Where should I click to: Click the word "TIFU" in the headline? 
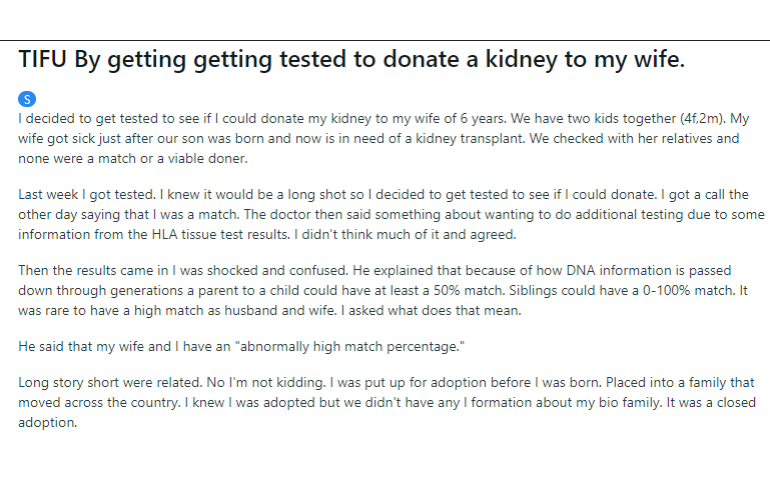(x=42, y=59)
